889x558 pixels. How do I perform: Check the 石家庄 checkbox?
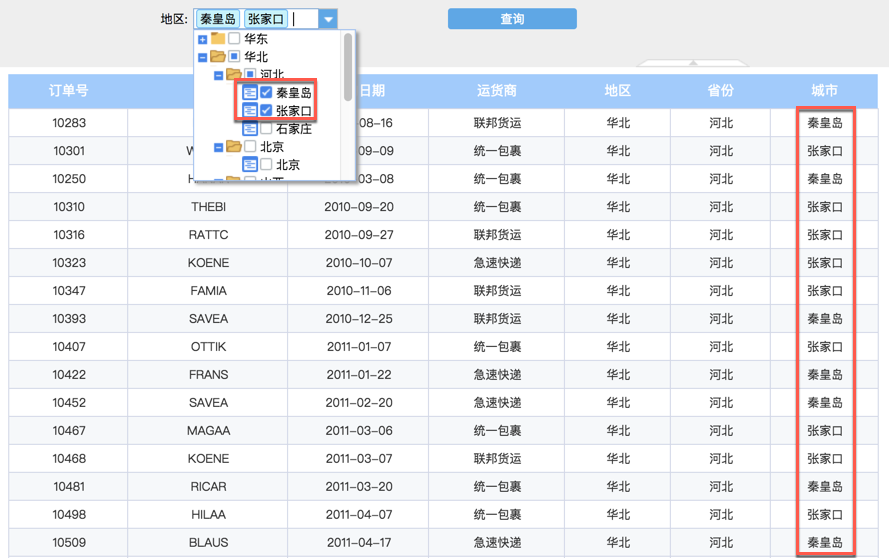266,129
